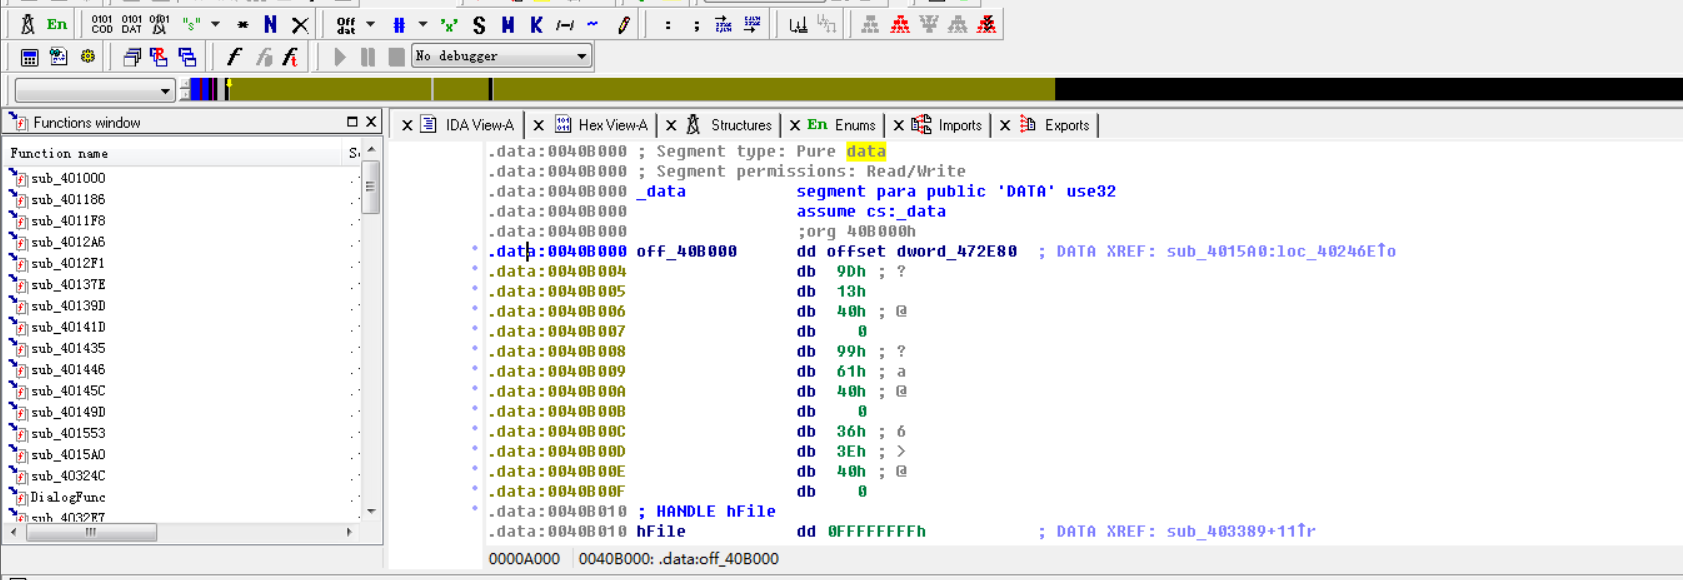
Task: Open the empty combo box left of navigation band
Action: tap(95, 90)
